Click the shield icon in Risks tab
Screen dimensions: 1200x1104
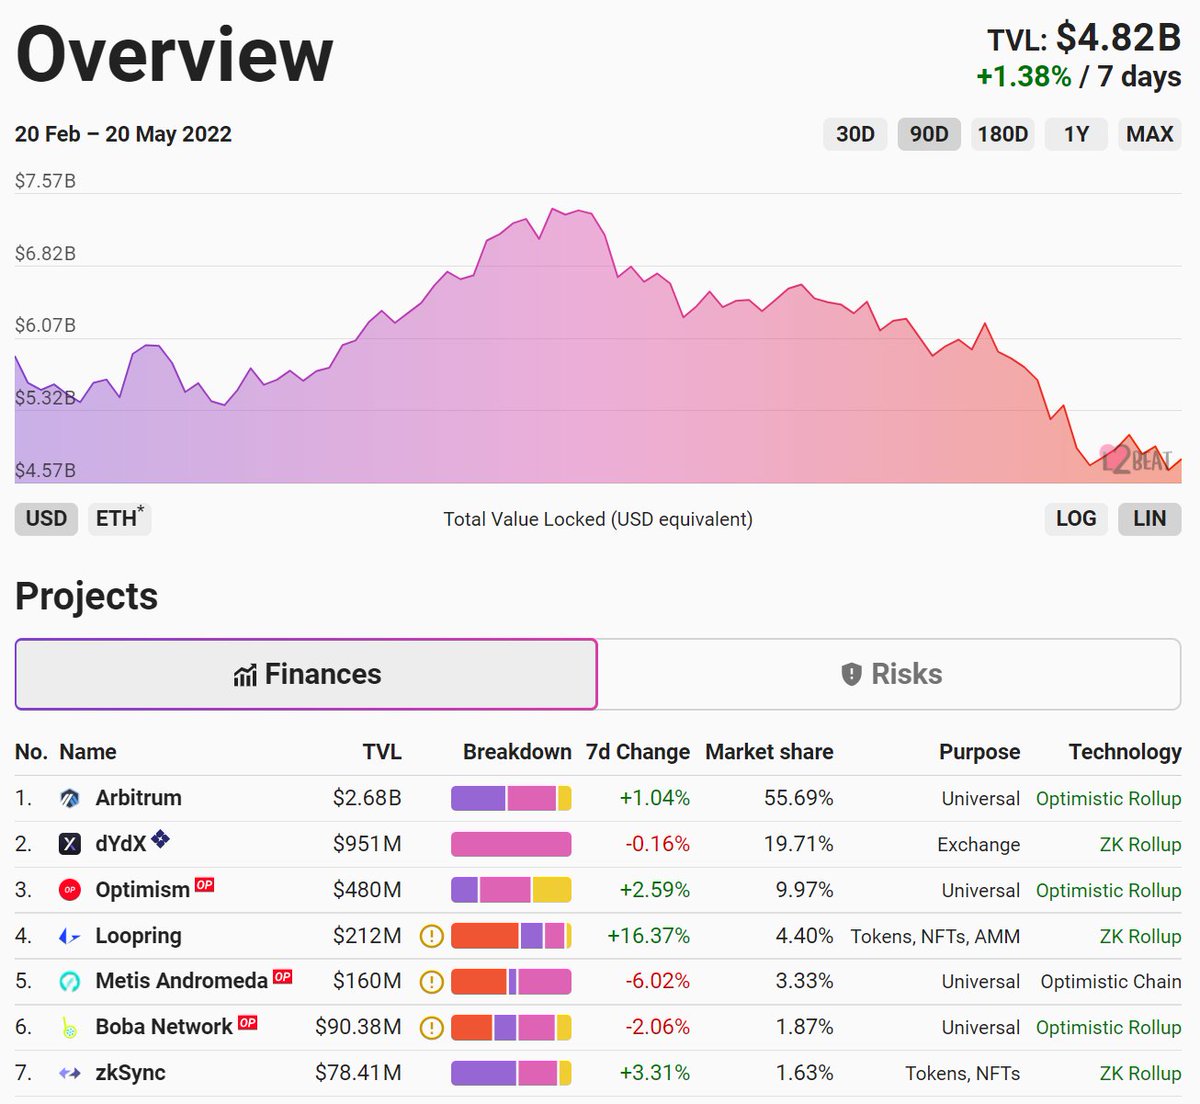coord(851,674)
